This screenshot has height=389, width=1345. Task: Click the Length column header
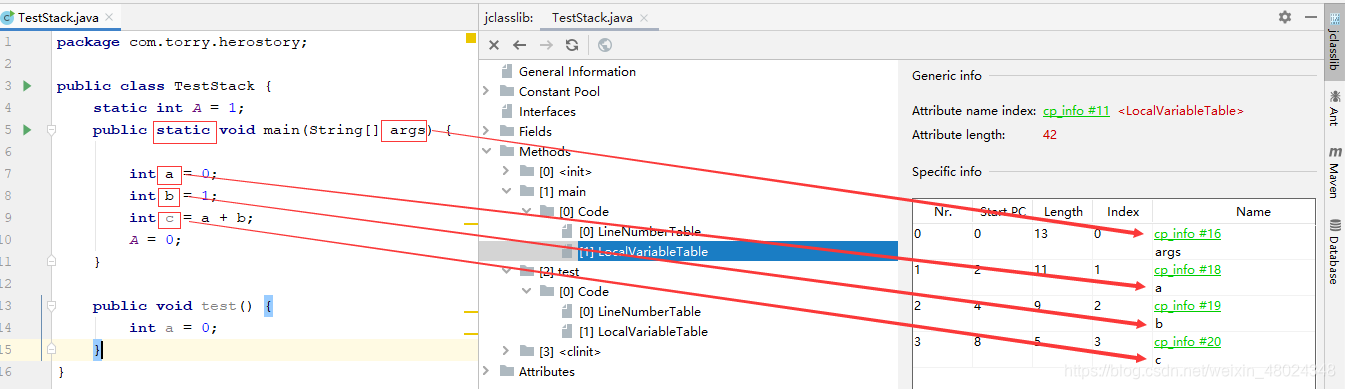pyautogui.click(x=1063, y=211)
